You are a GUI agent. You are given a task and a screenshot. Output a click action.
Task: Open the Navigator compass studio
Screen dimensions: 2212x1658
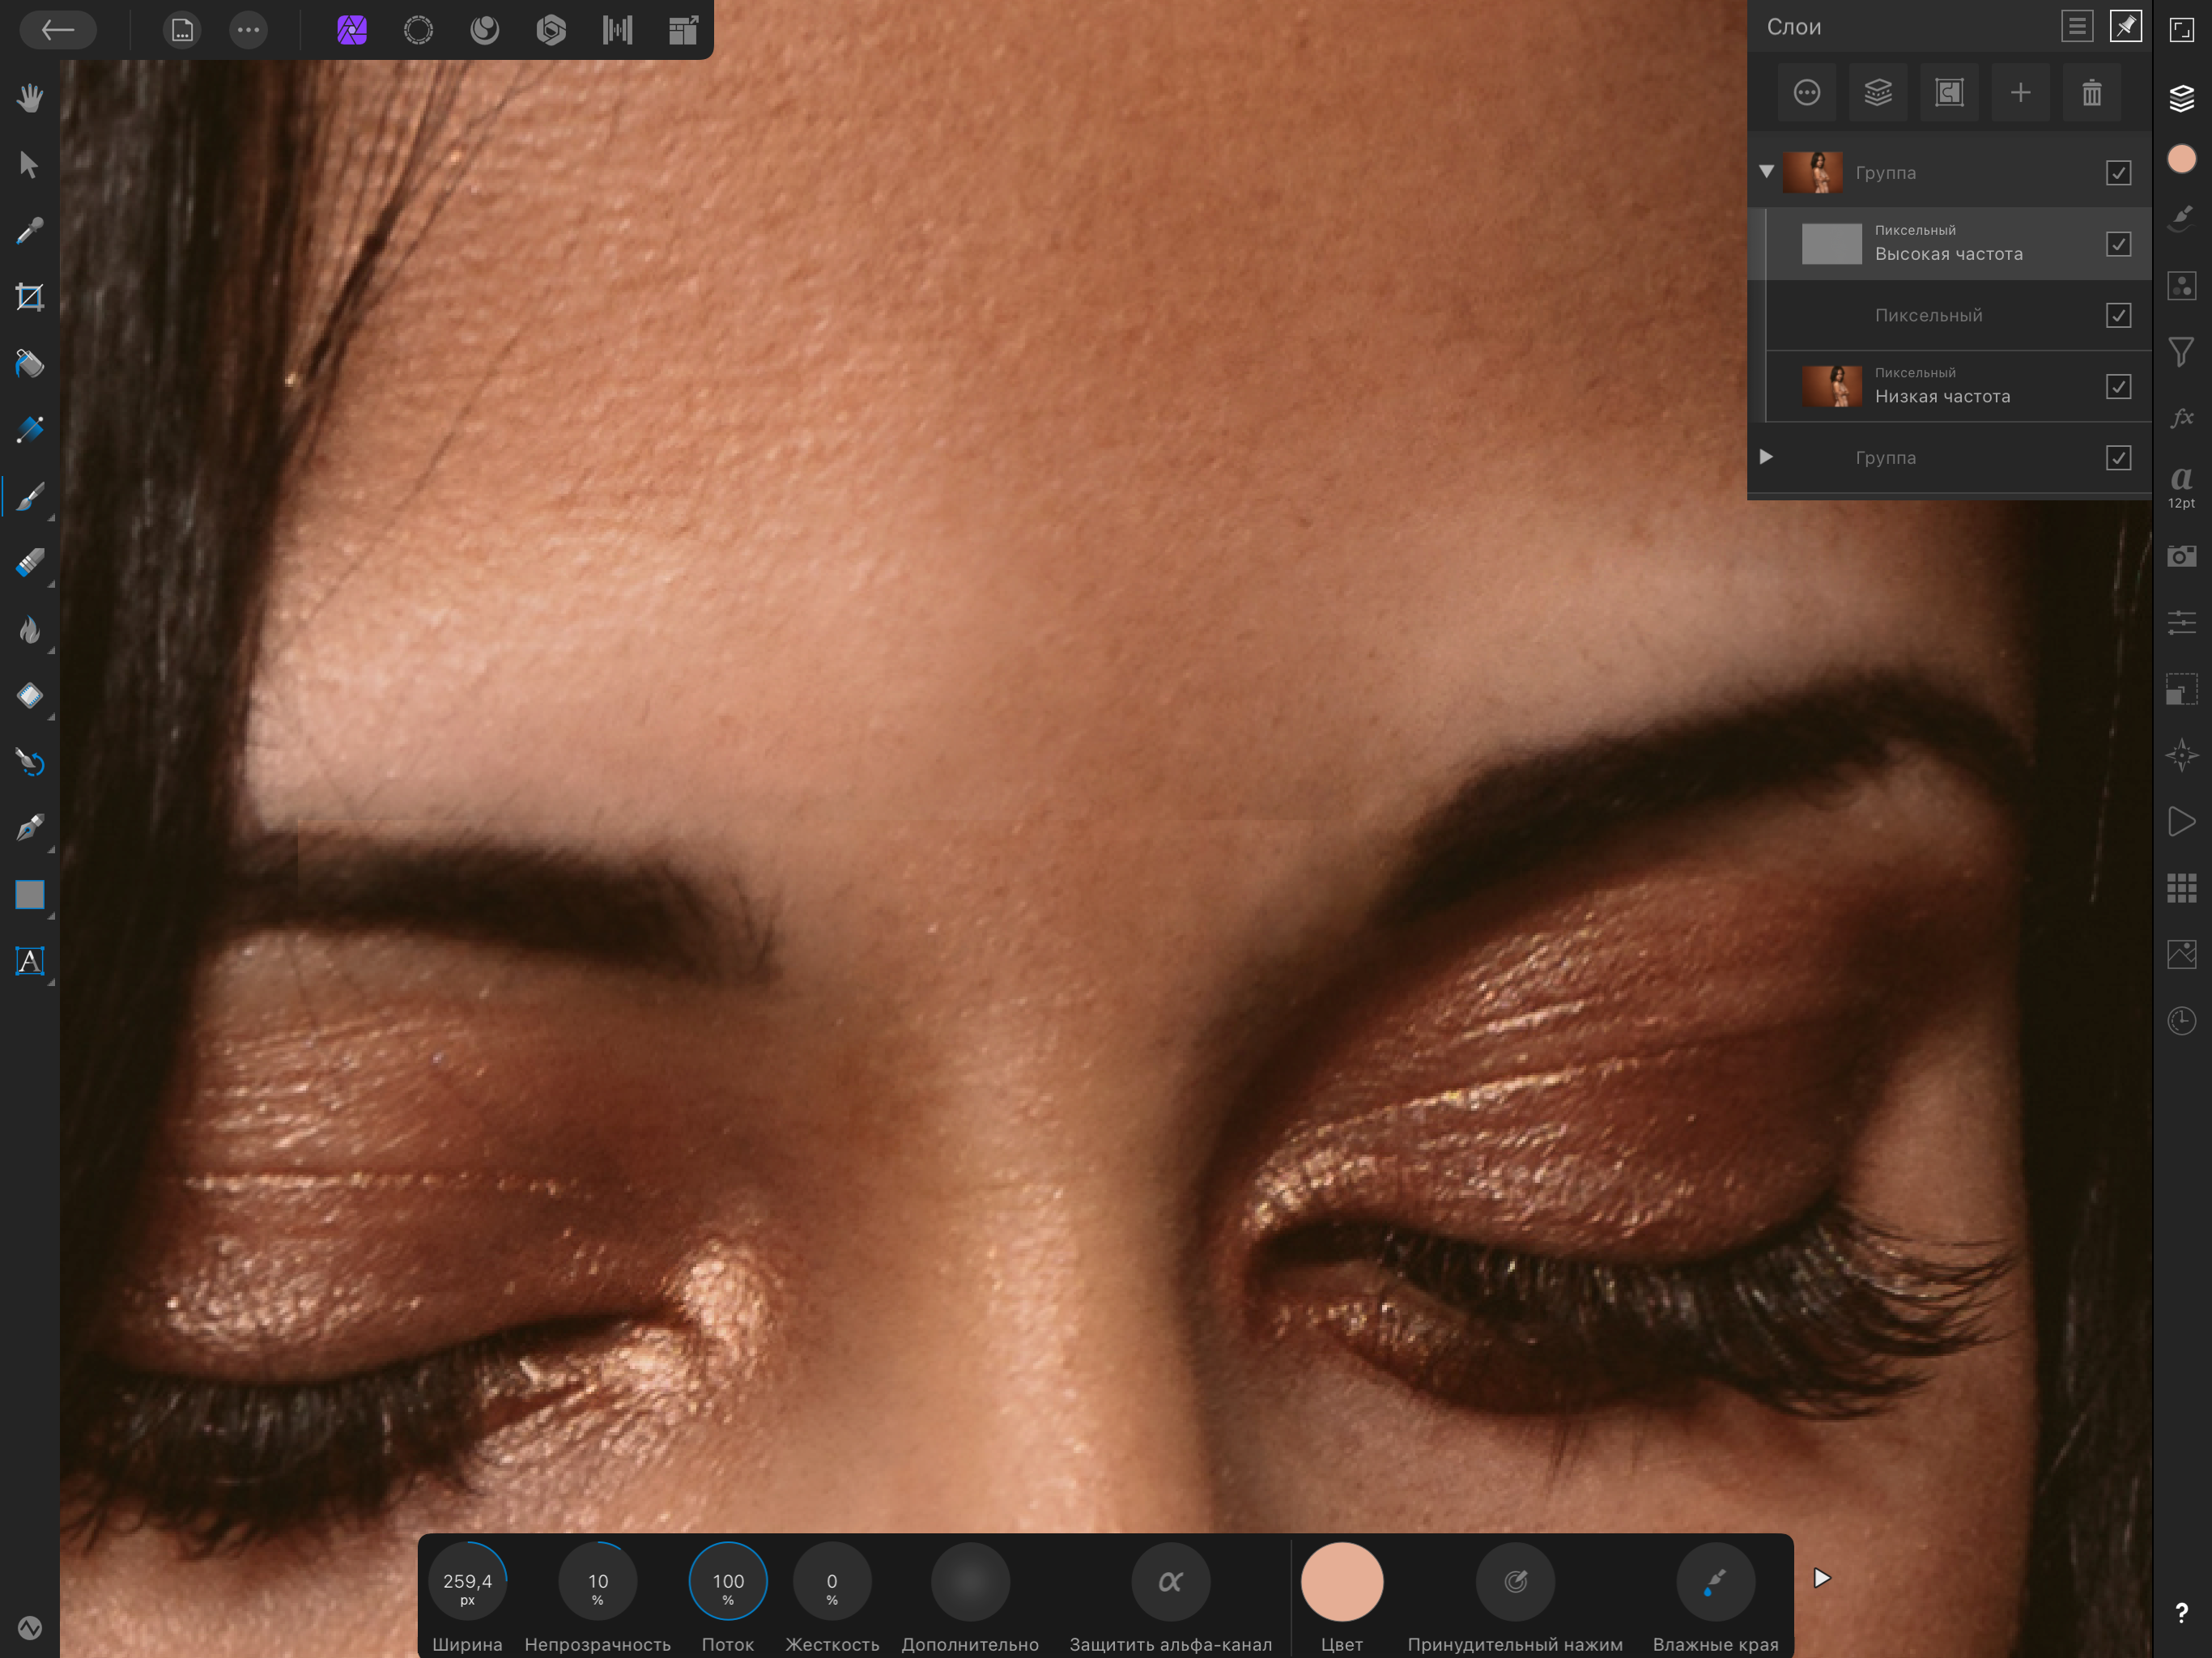click(x=2181, y=755)
